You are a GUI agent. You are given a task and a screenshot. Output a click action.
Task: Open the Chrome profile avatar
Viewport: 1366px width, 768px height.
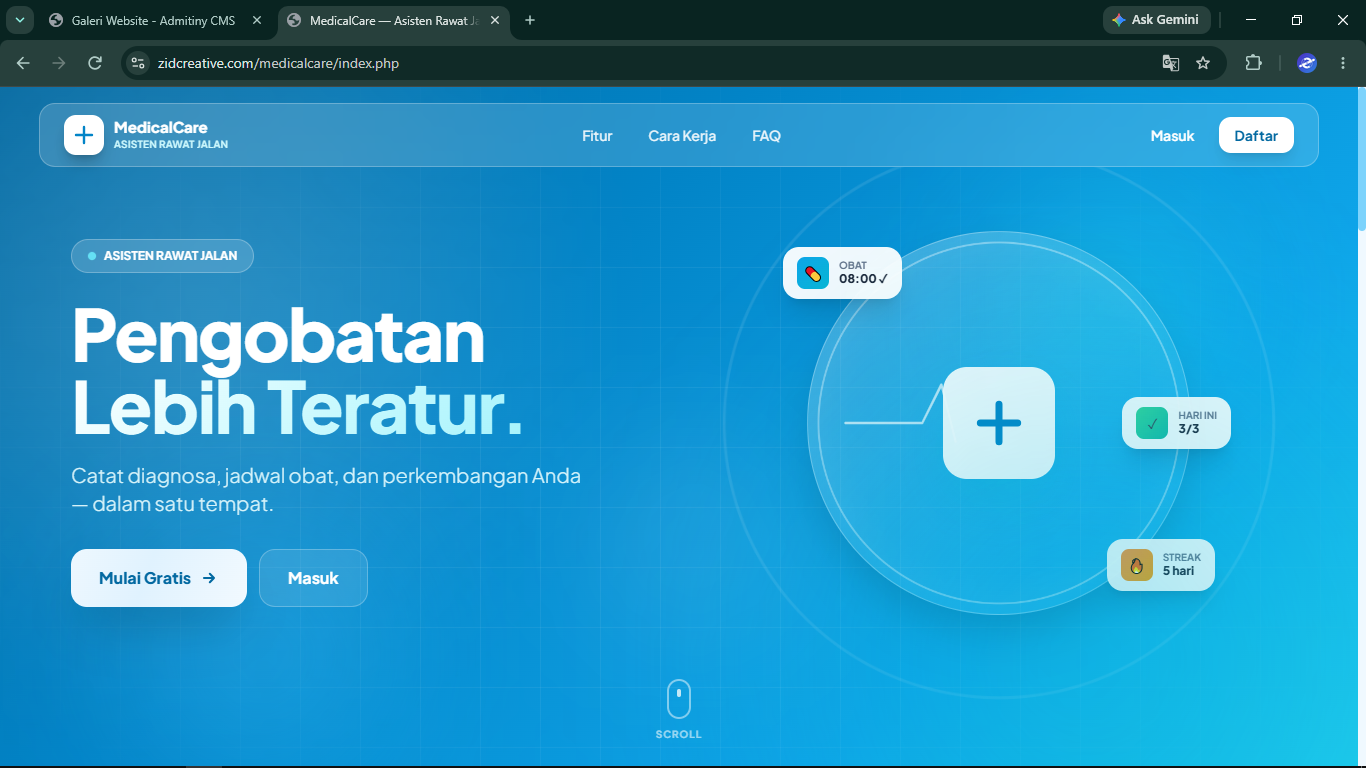coord(1307,63)
